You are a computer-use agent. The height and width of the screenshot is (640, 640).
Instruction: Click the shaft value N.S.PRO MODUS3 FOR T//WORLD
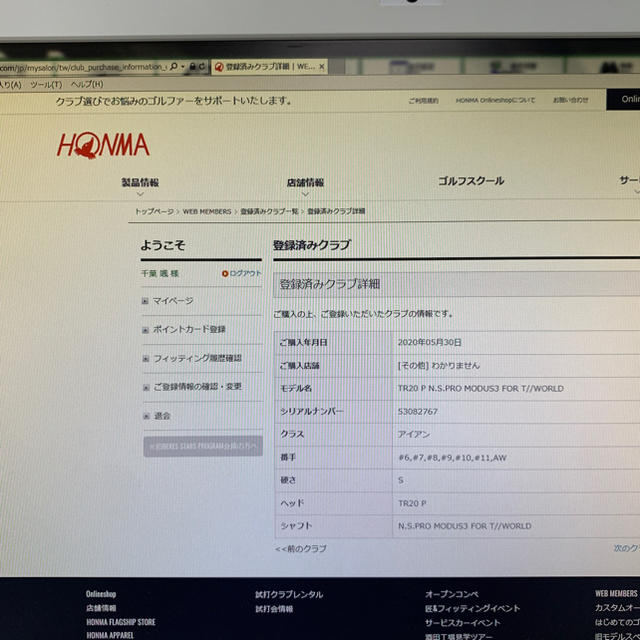pyautogui.click(x=464, y=526)
